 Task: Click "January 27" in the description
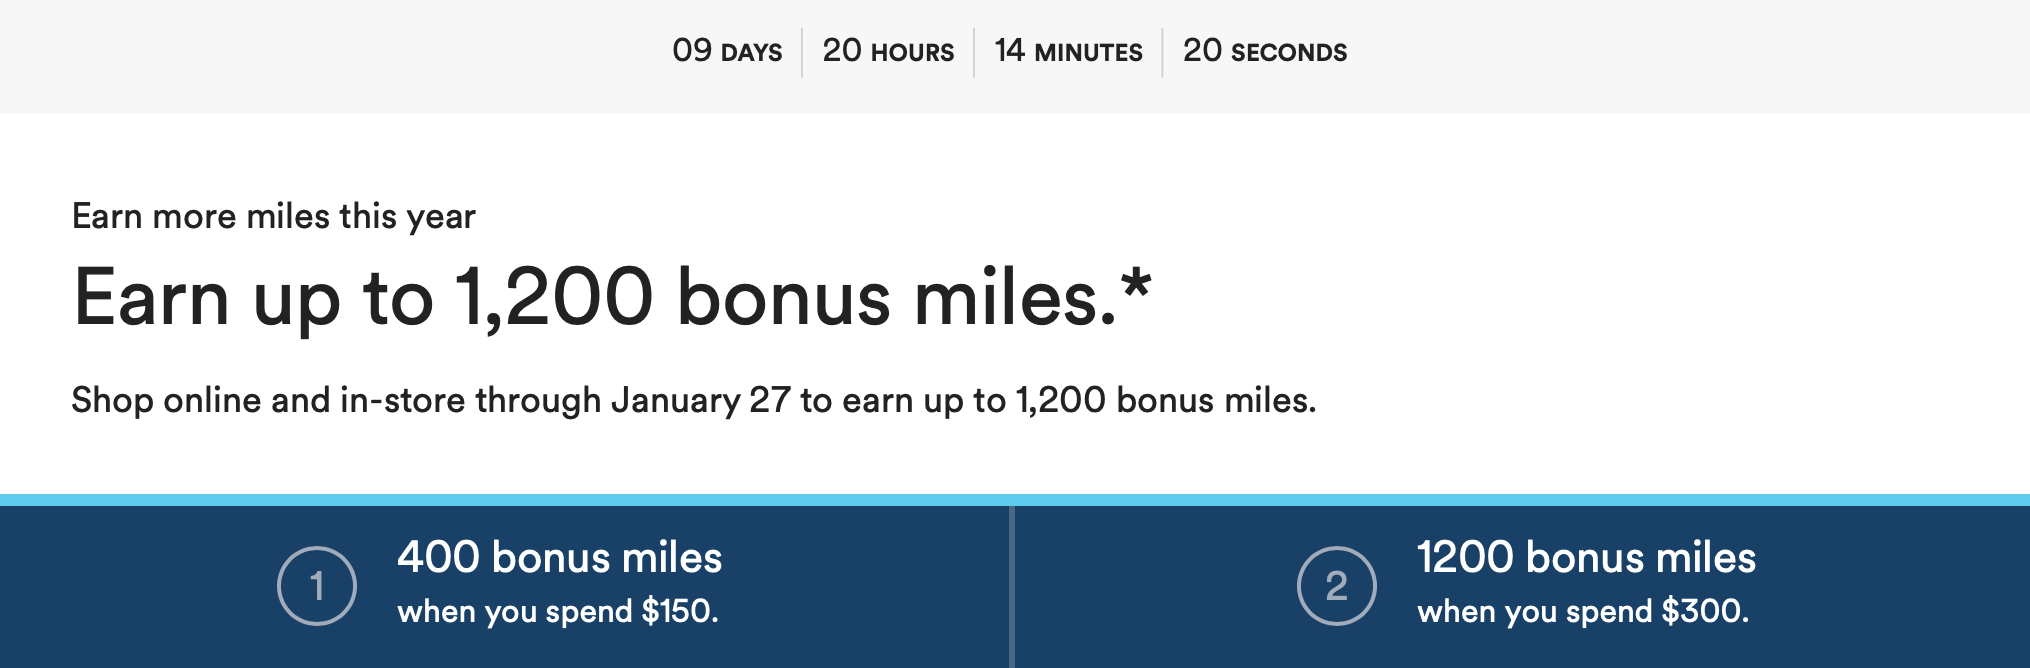(x=701, y=400)
